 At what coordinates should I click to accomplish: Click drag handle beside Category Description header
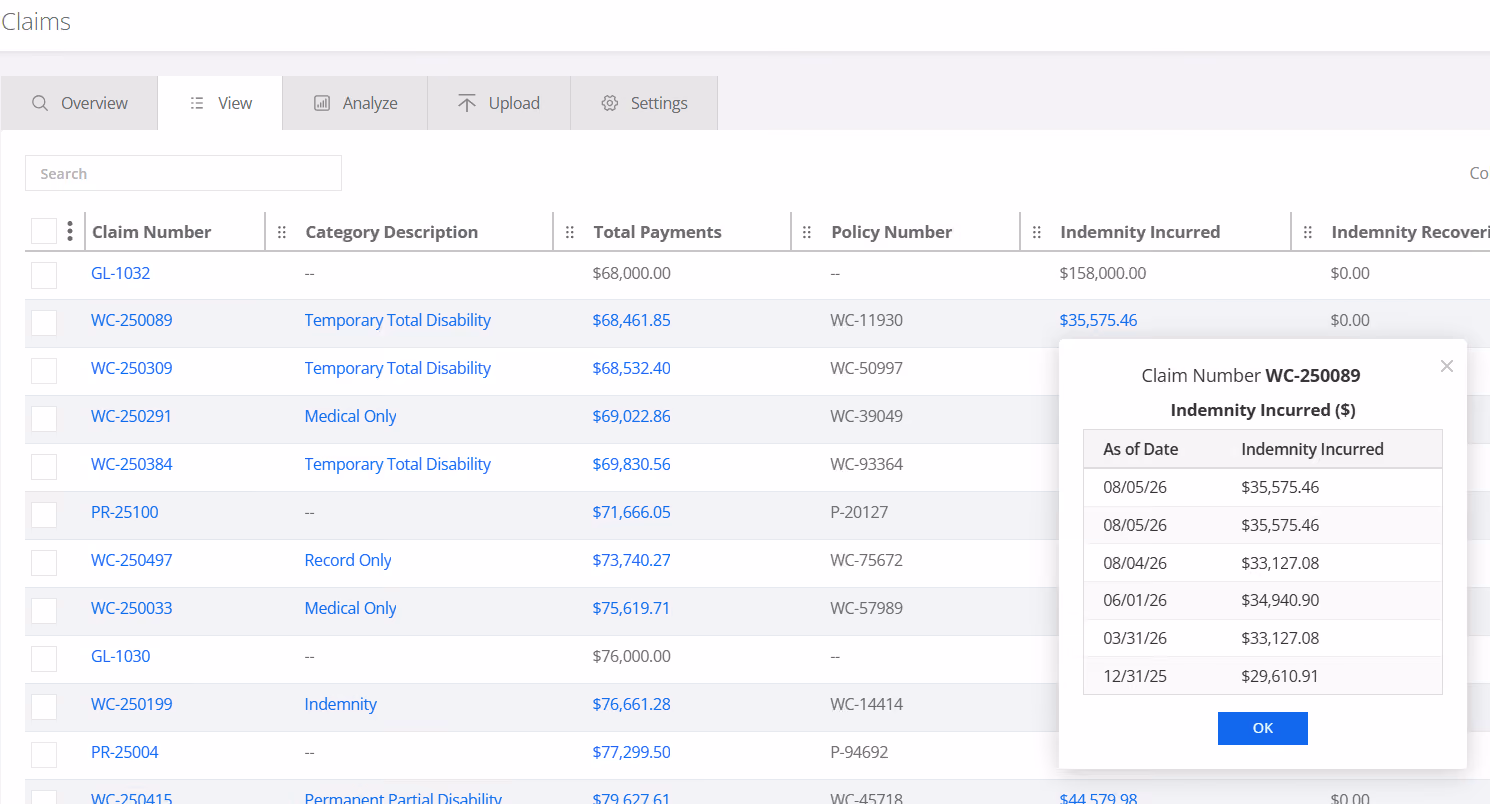[282, 232]
